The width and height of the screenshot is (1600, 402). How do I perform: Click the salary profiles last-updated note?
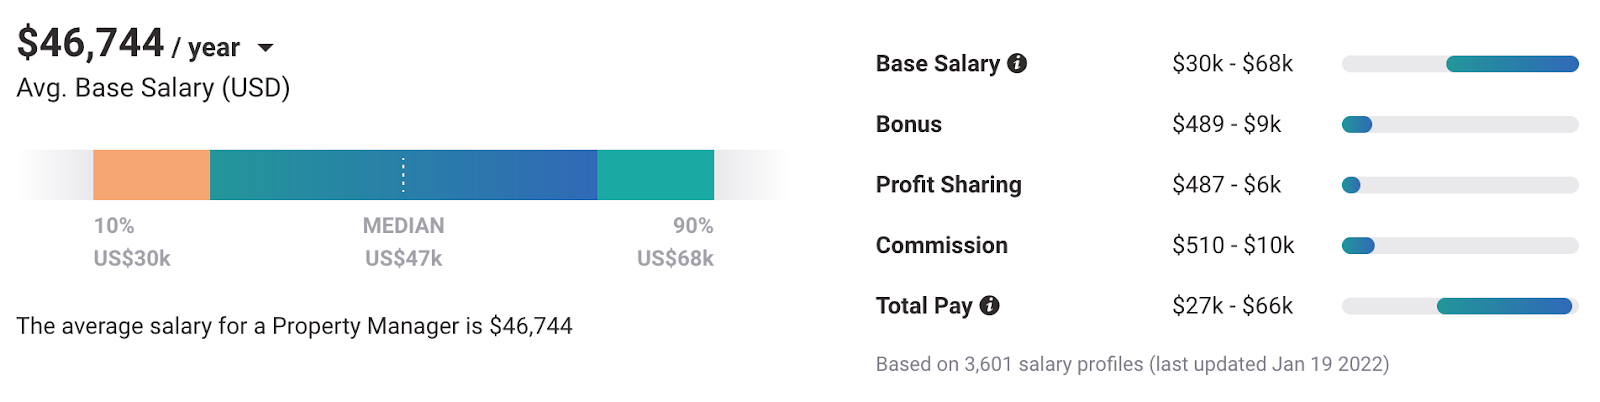(x=1132, y=364)
